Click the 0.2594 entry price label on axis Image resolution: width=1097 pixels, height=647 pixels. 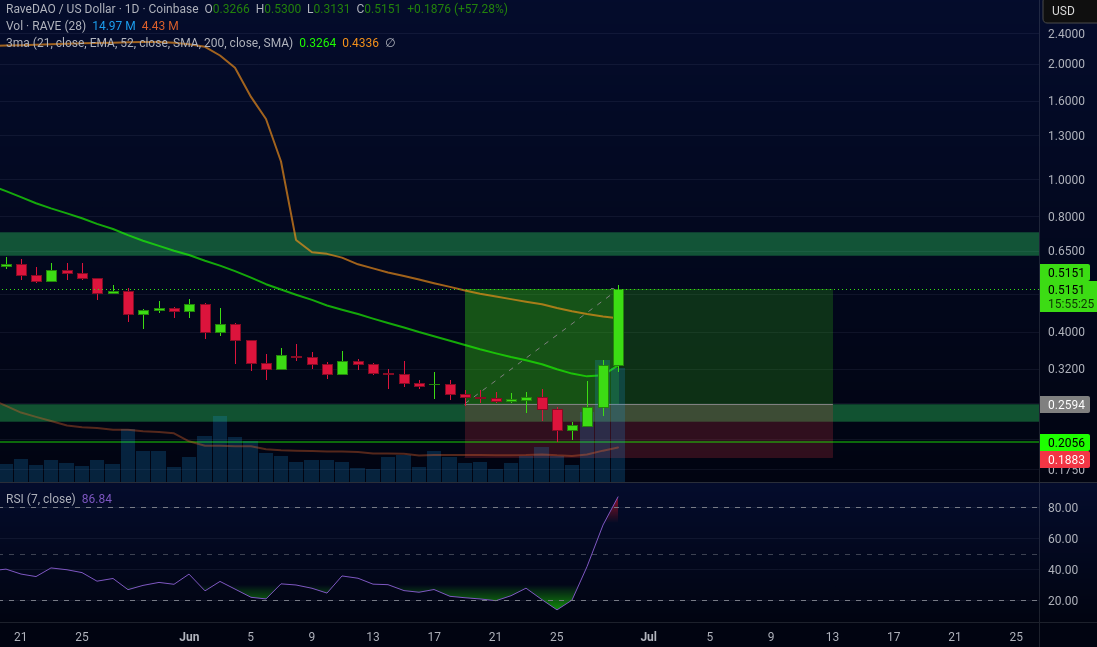pos(1066,405)
